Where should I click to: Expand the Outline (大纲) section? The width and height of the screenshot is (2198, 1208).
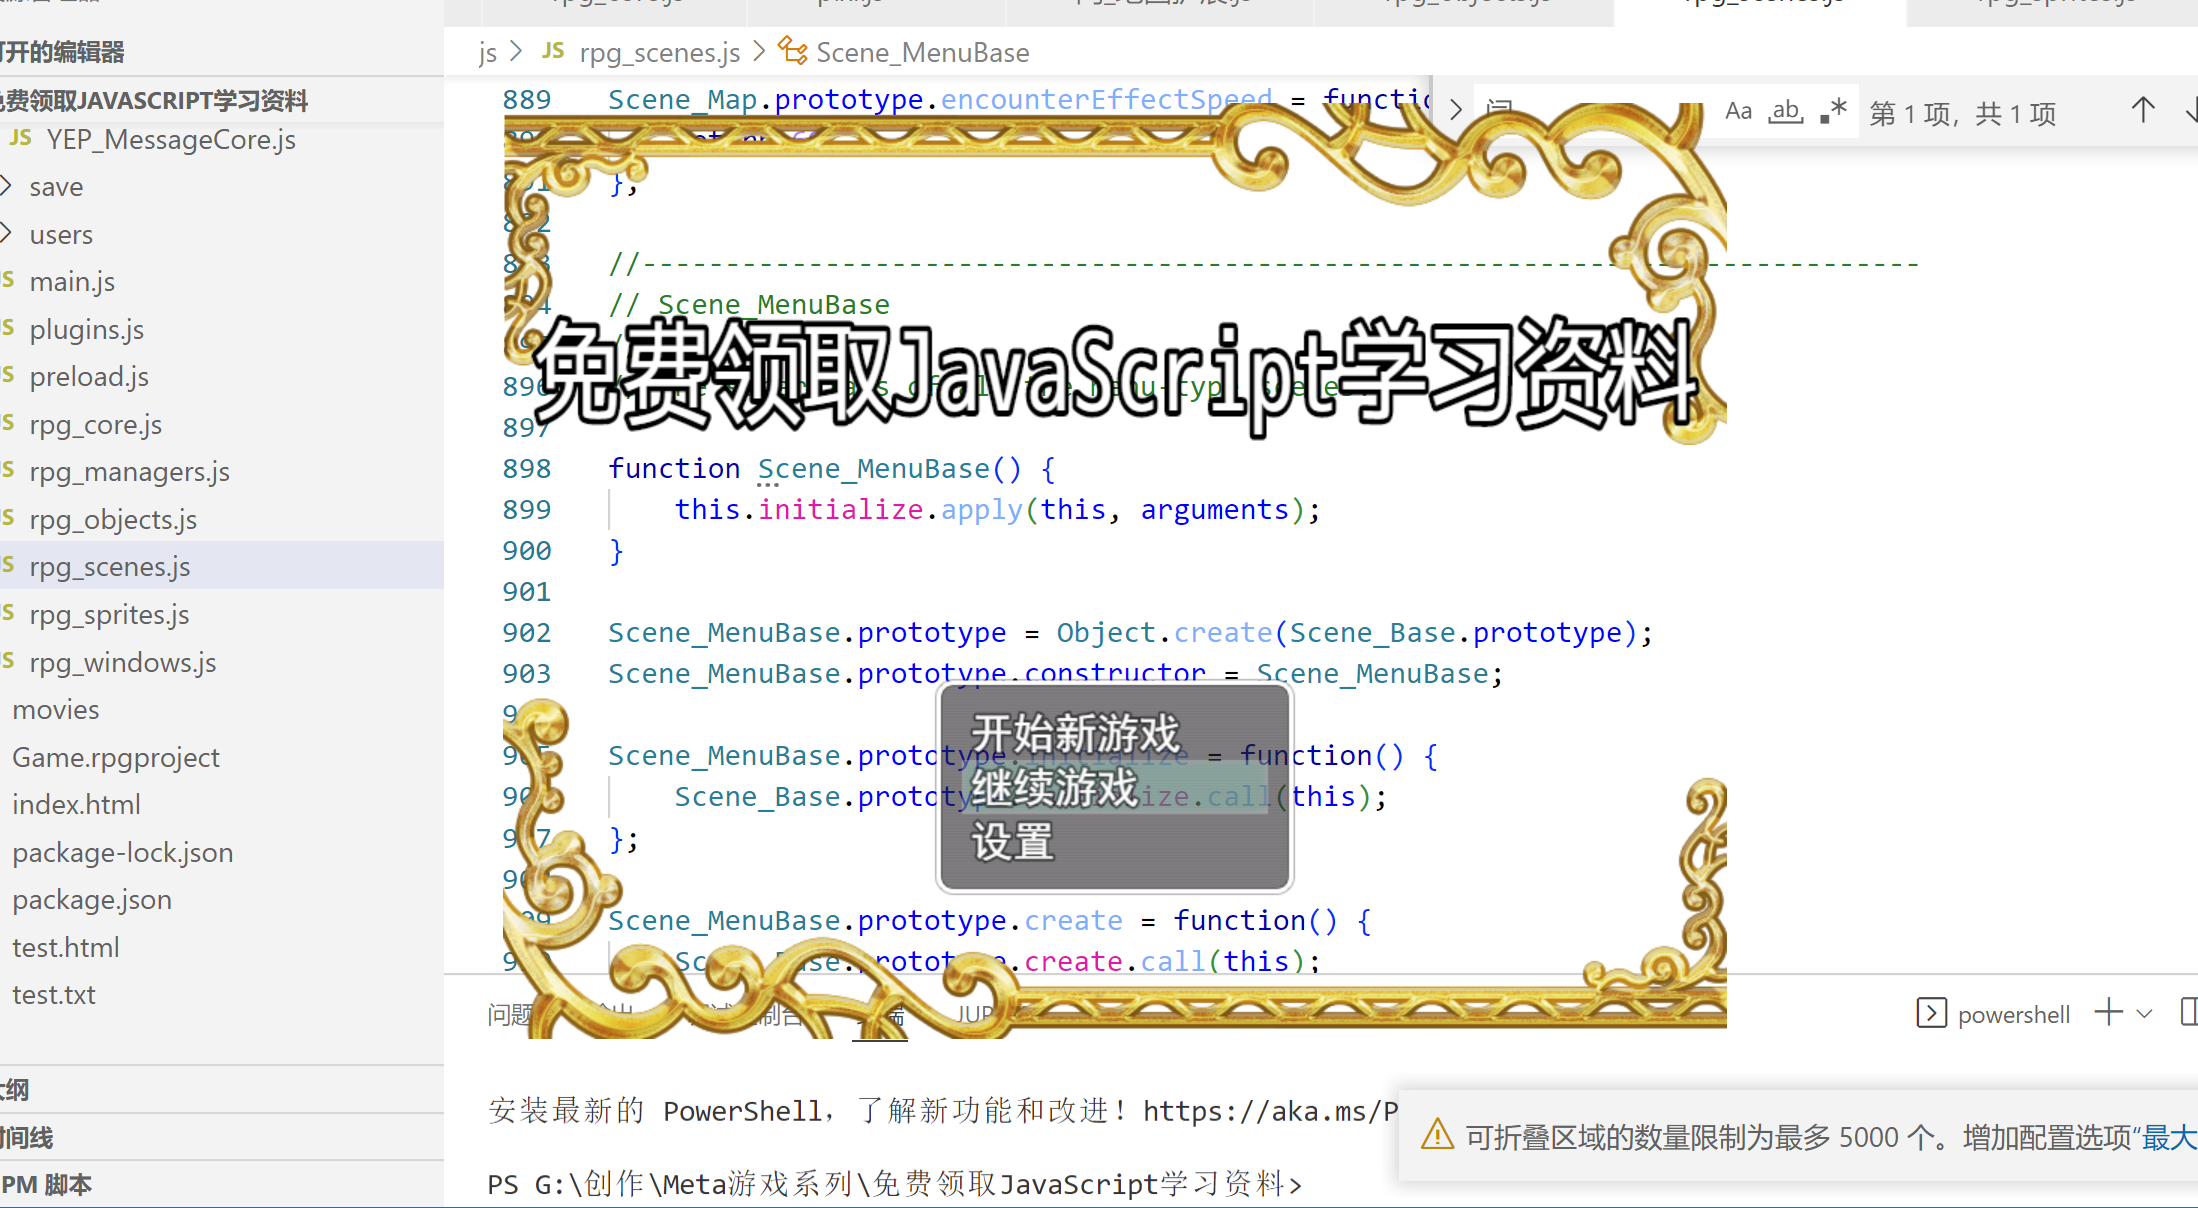point(222,1089)
